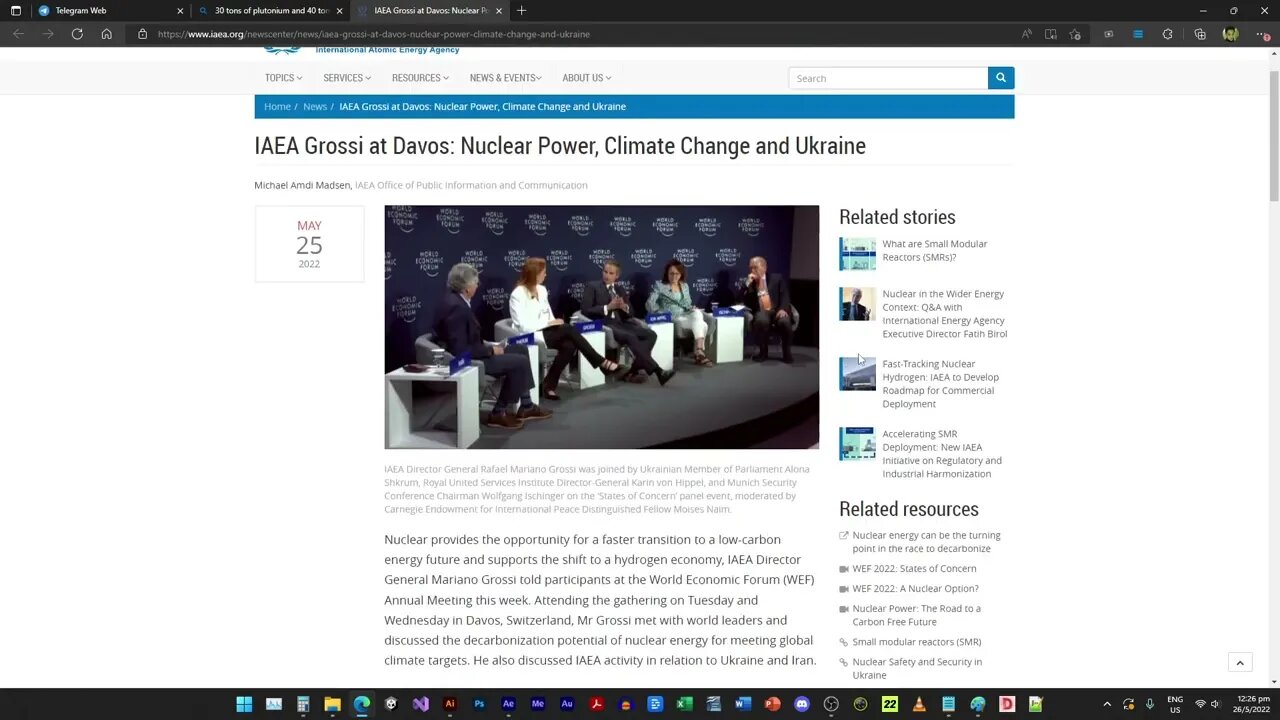Screen dimensions: 1280x720
Task: Click the Fatih Birol story thumbnail
Action: pos(857,304)
